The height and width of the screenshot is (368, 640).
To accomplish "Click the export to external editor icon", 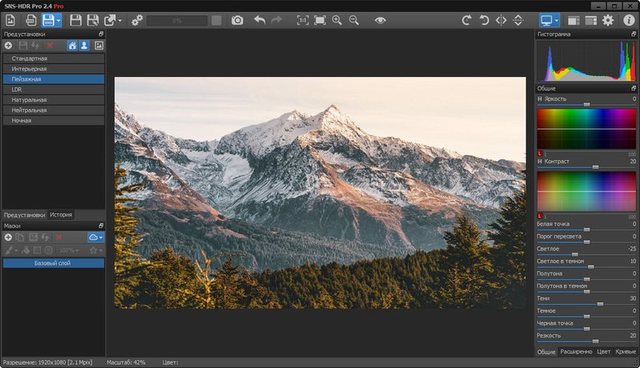I will [x=110, y=20].
